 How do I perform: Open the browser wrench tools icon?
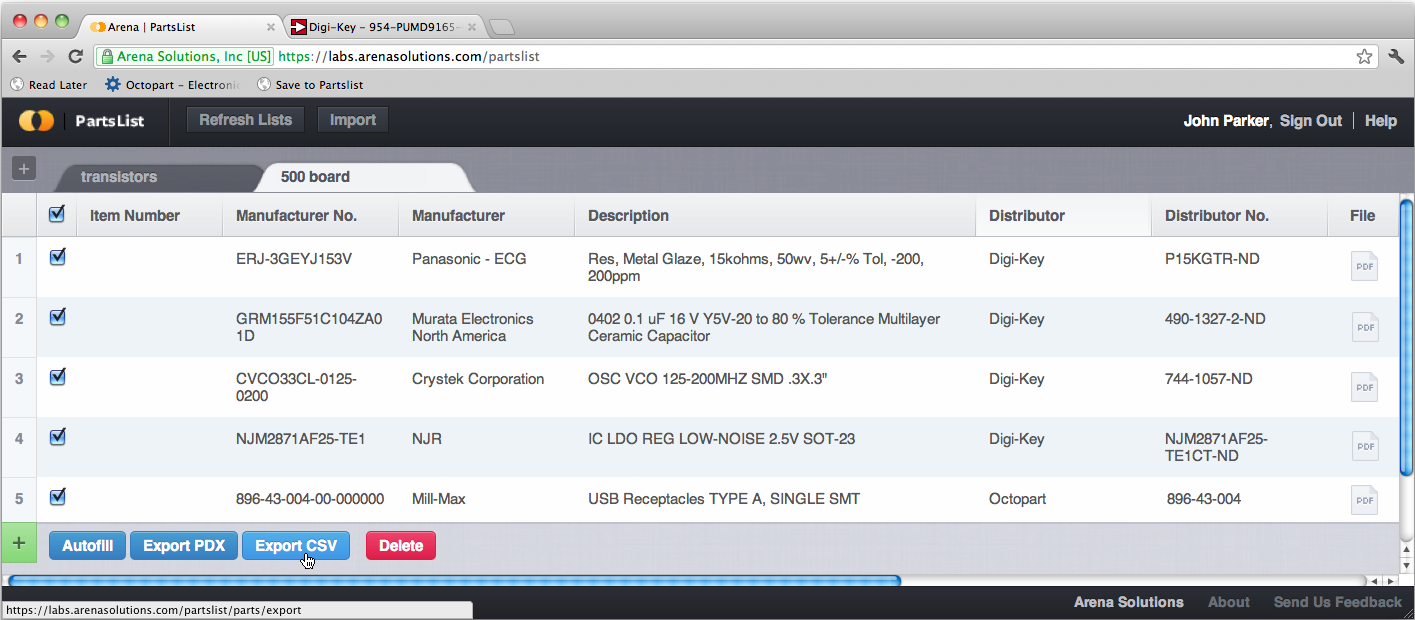pos(1396,57)
